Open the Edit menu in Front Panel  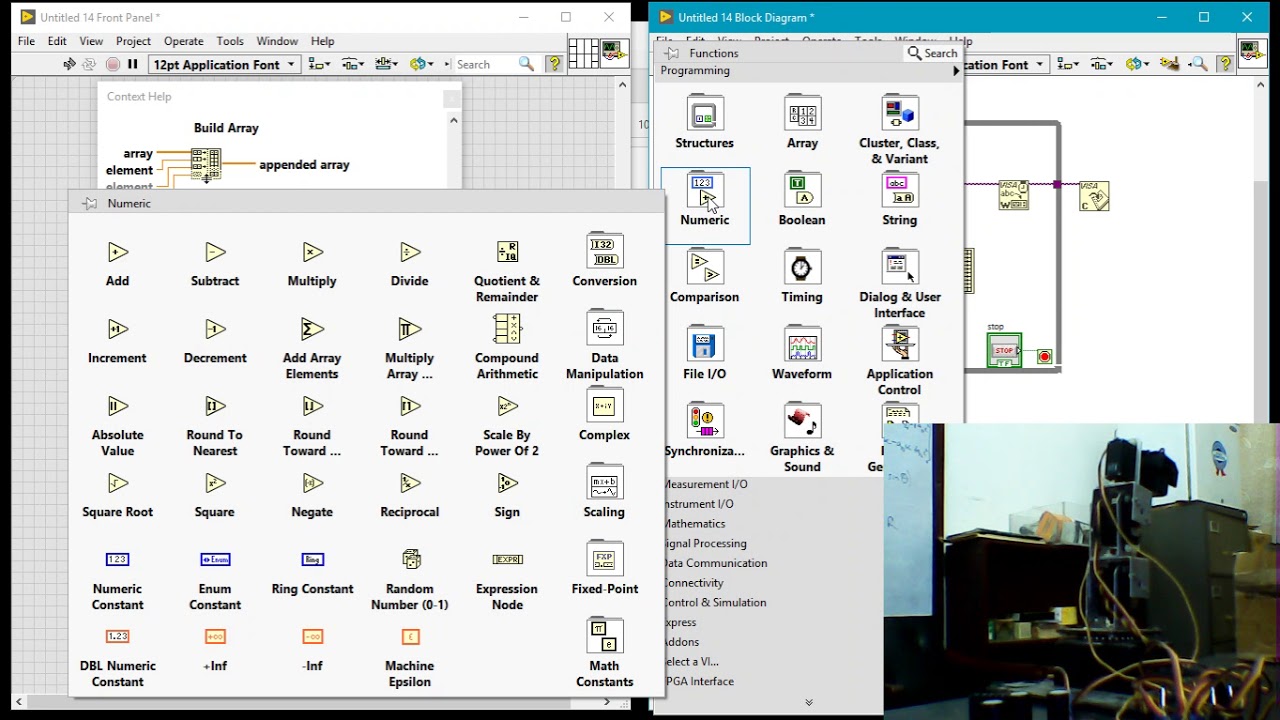[57, 41]
